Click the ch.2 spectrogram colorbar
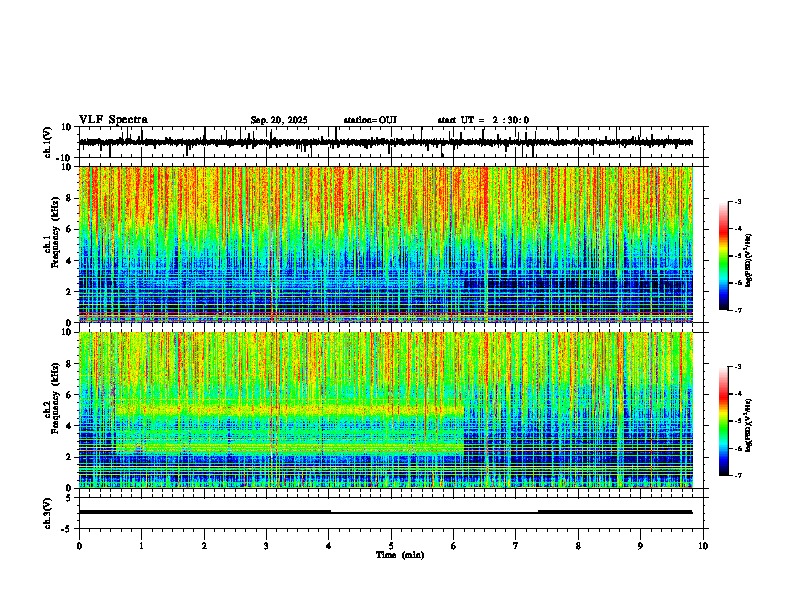This screenshot has height=612, width=792. [724, 421]
